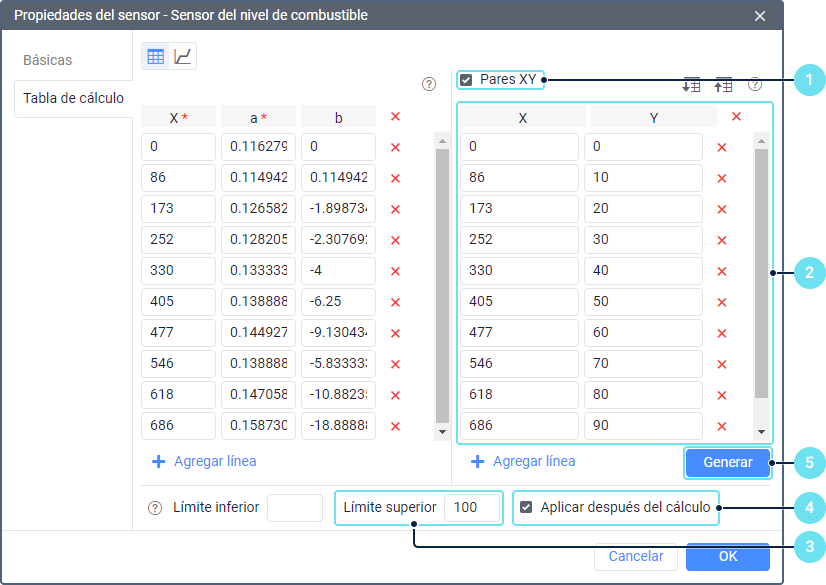Image resolution: width=826 pixels, height=585 pixels.
Task: Click the import table icon above XY pairs
Action: tap(691, 85)
